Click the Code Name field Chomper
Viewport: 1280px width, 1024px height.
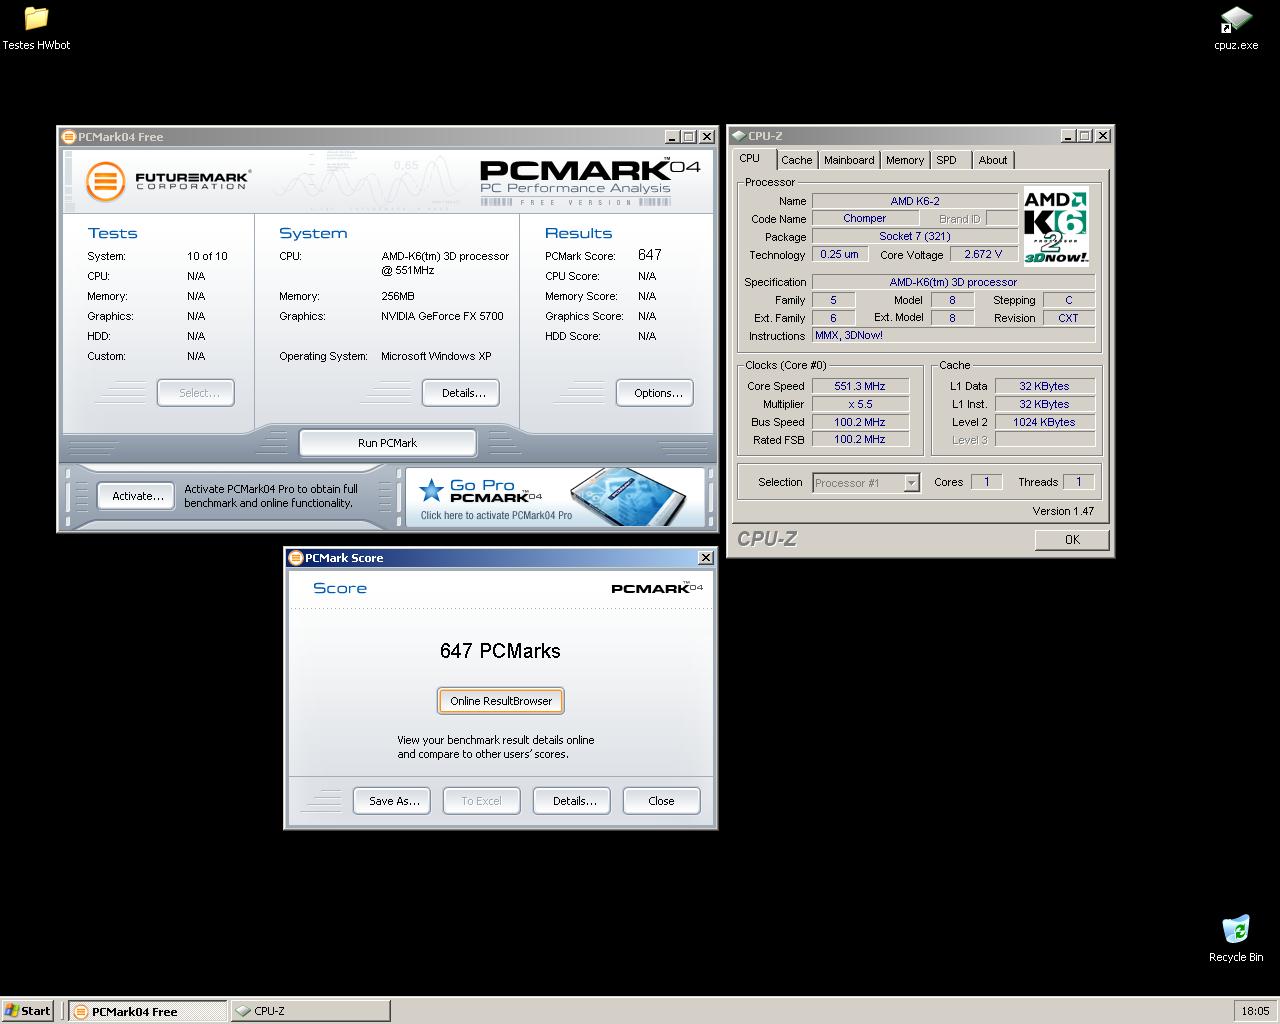865,218
